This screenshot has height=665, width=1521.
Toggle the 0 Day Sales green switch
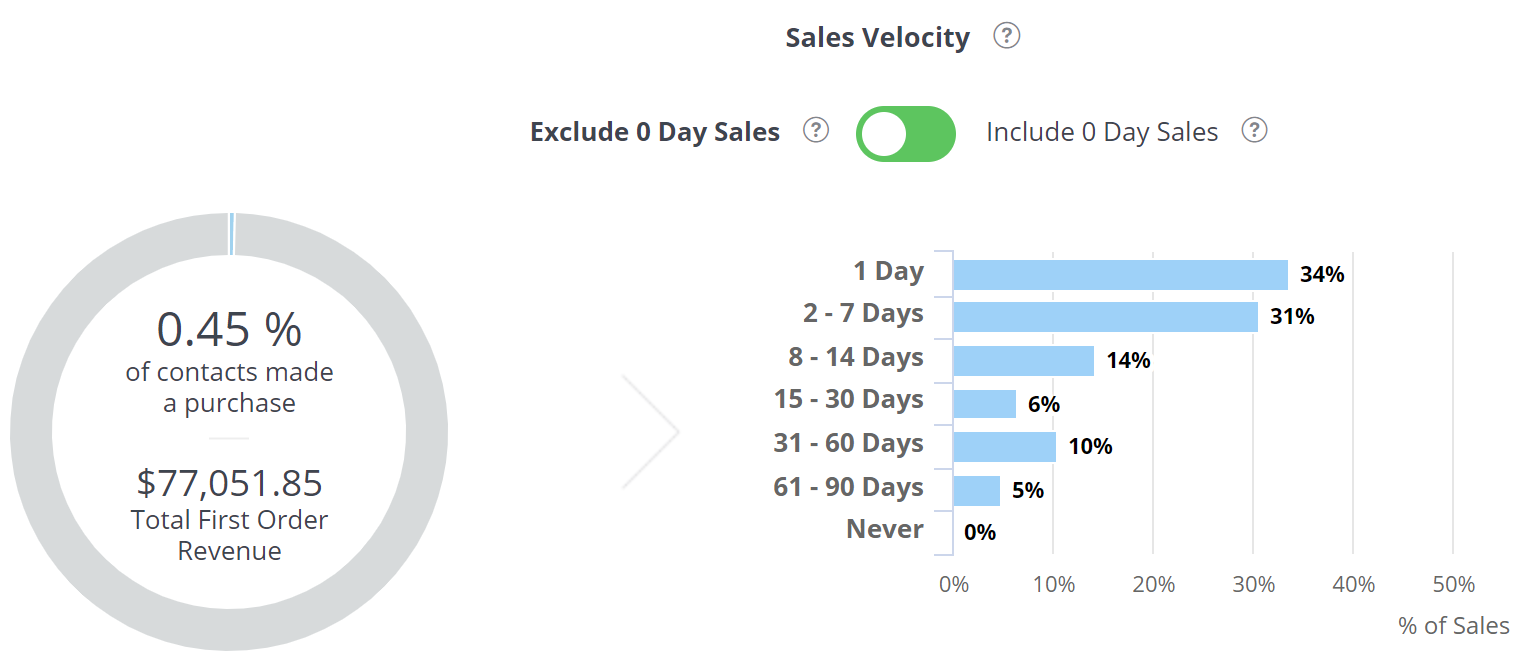click(905, 134)
